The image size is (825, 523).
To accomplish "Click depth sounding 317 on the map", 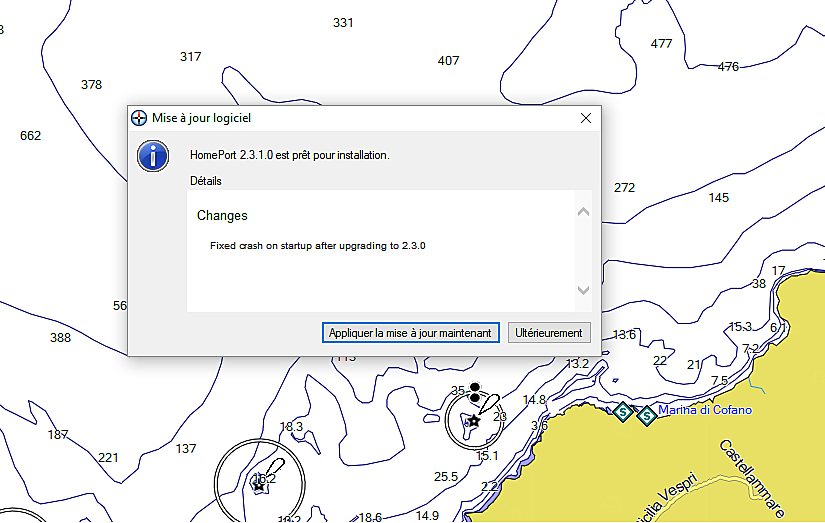I will pyautogui.click(x=190, y=57).
